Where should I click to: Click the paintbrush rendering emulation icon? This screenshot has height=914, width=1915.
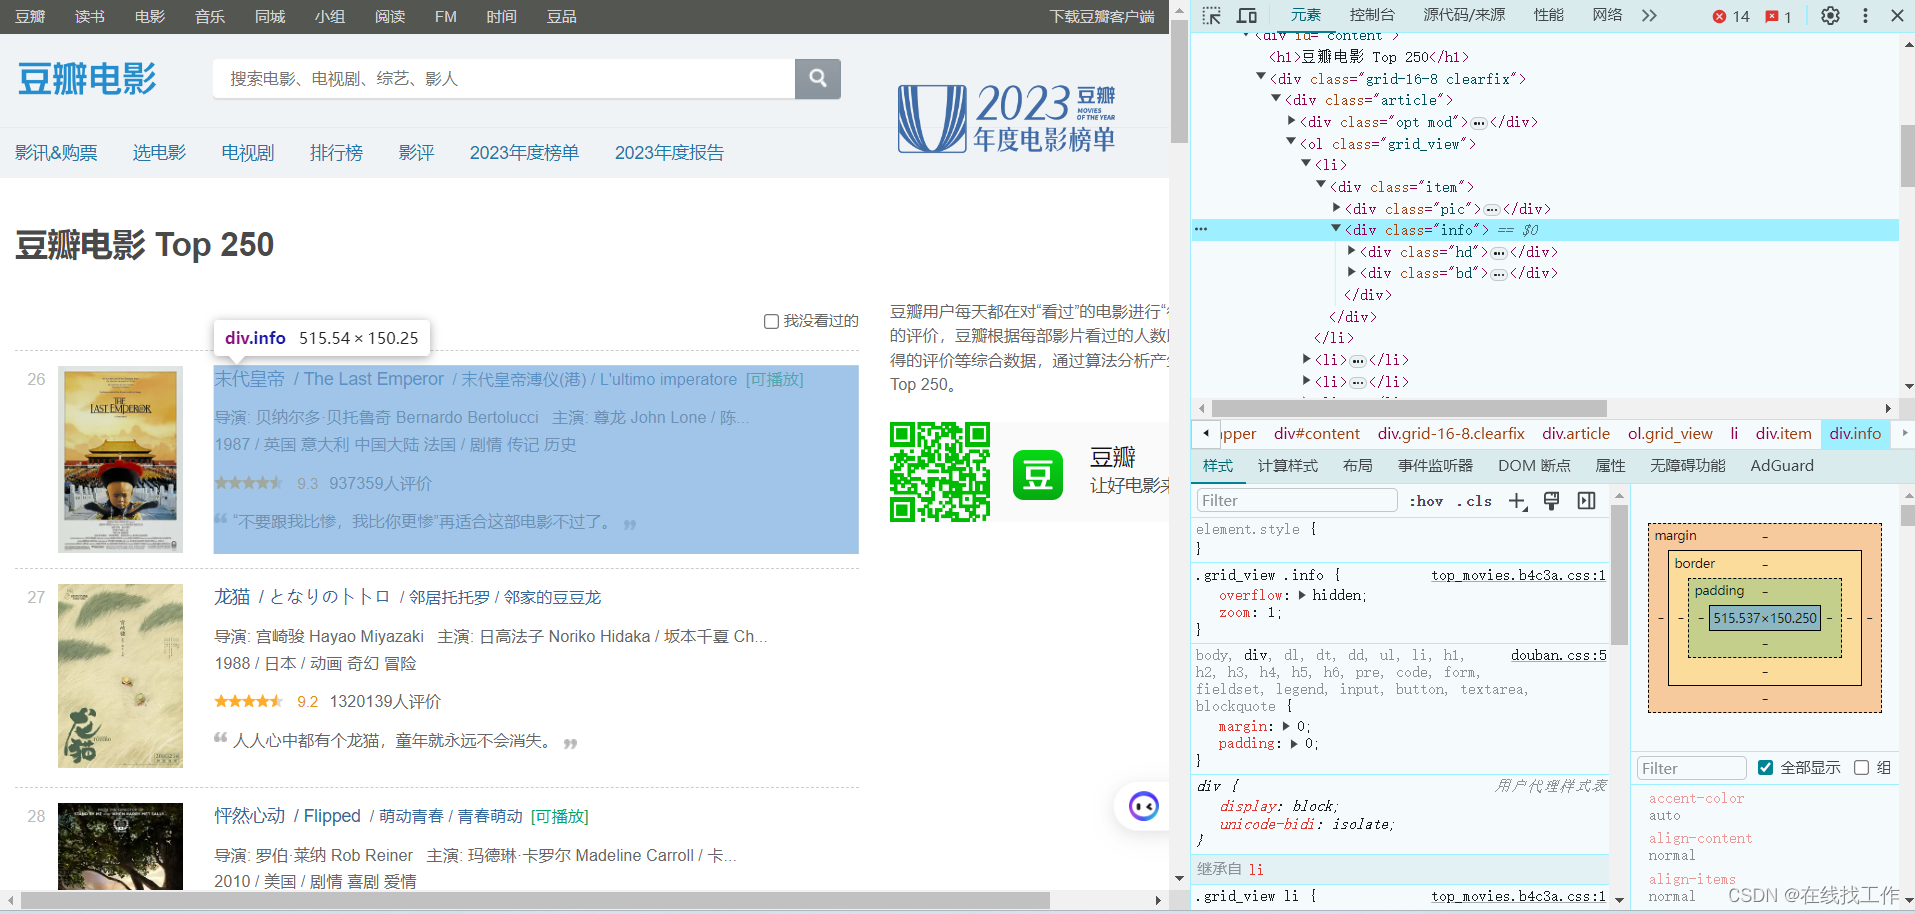coord(1552,501)
